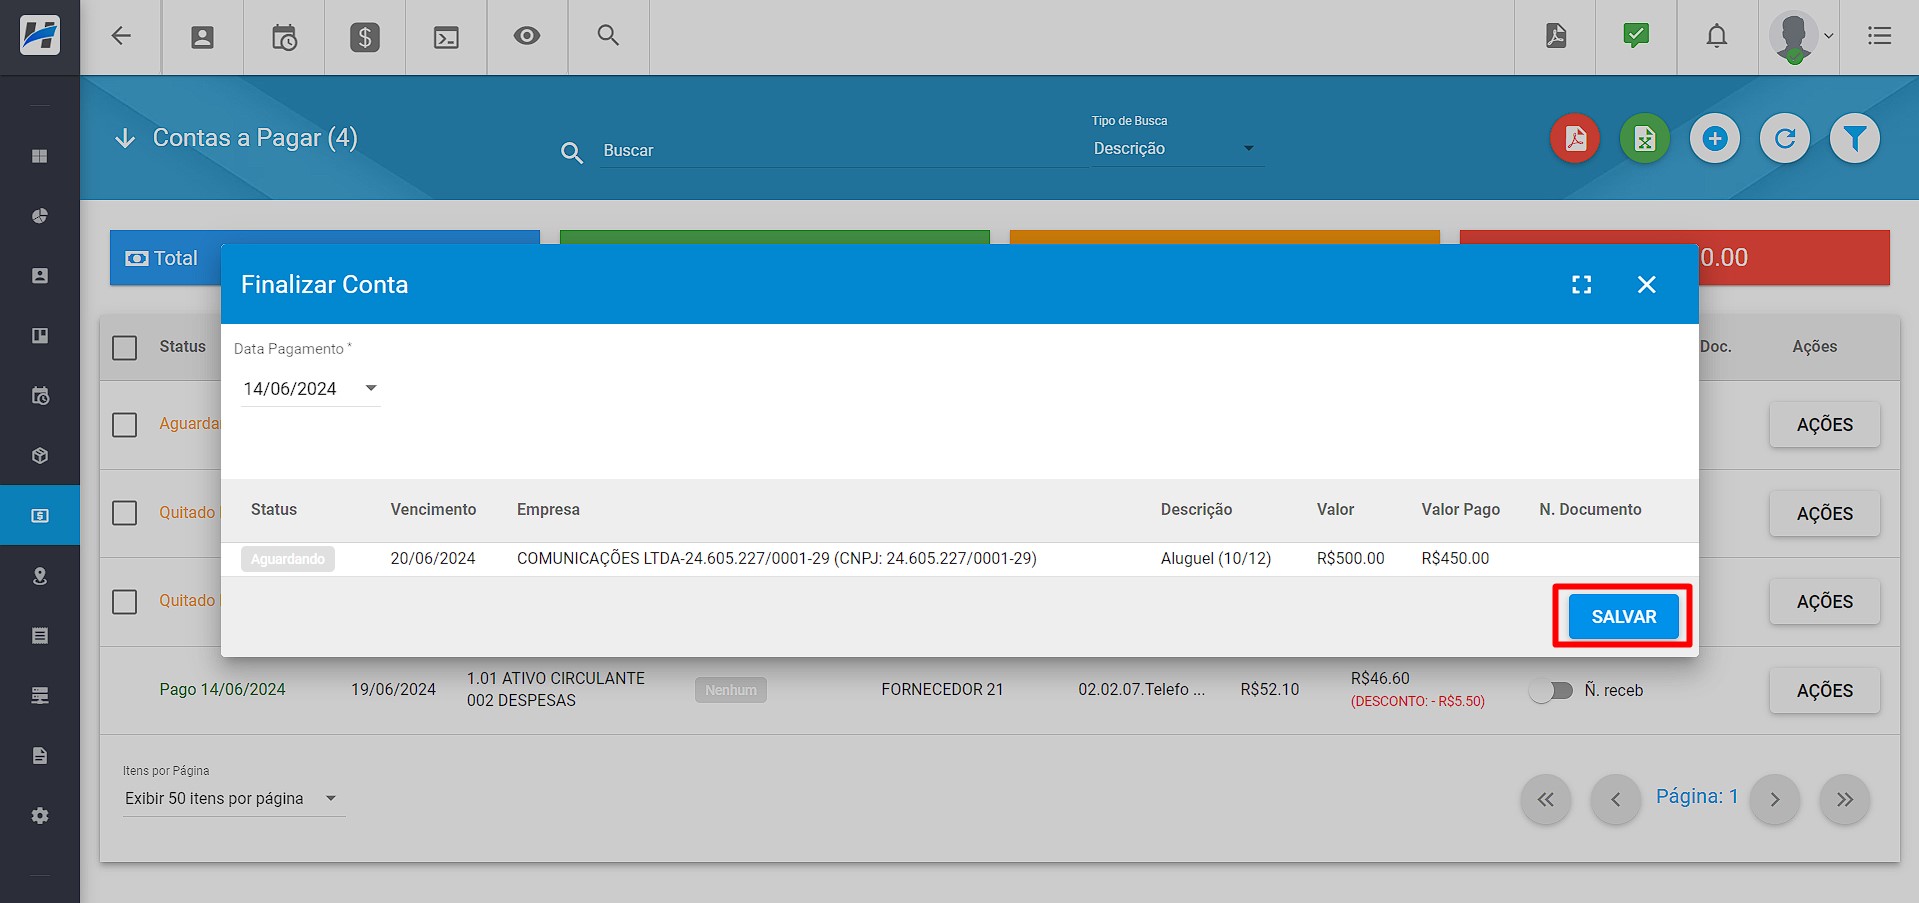1919x903 pixels.
Task: Open the file document sidebar icon
Action: tap(40, 756)
